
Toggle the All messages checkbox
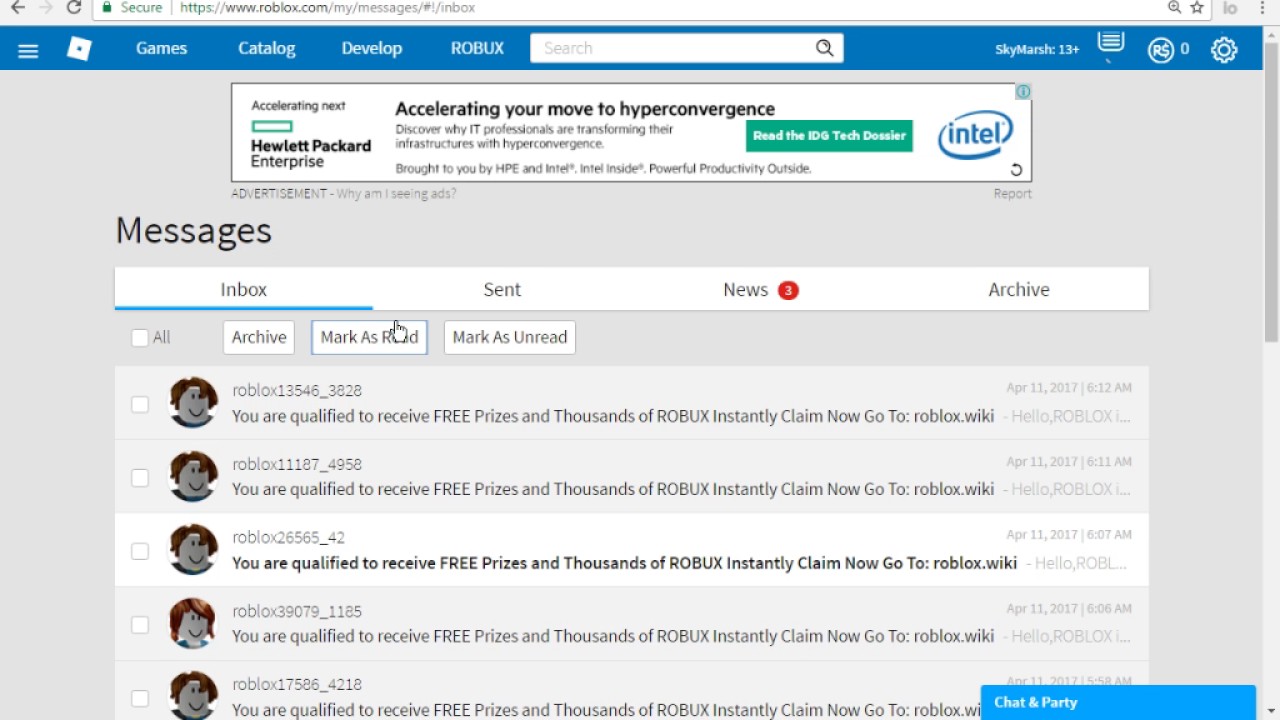[x=140, y=338]
